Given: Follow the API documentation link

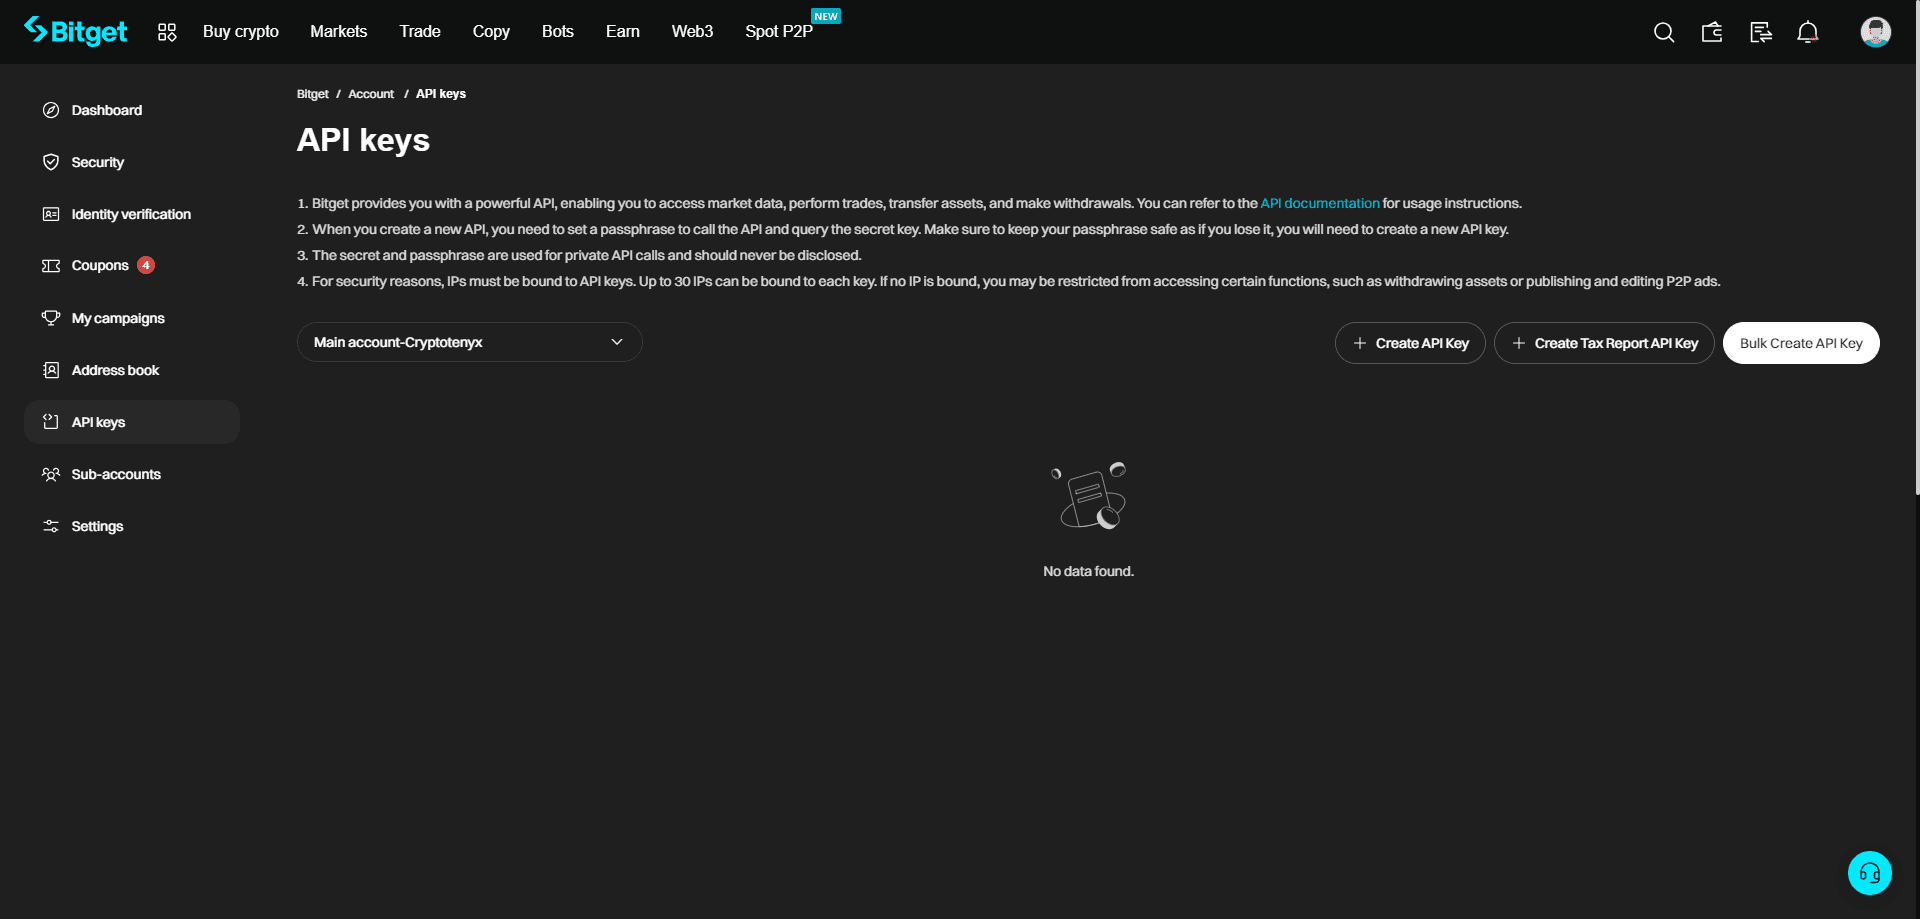Looking at the screenshot, I should click(1319, 203).
